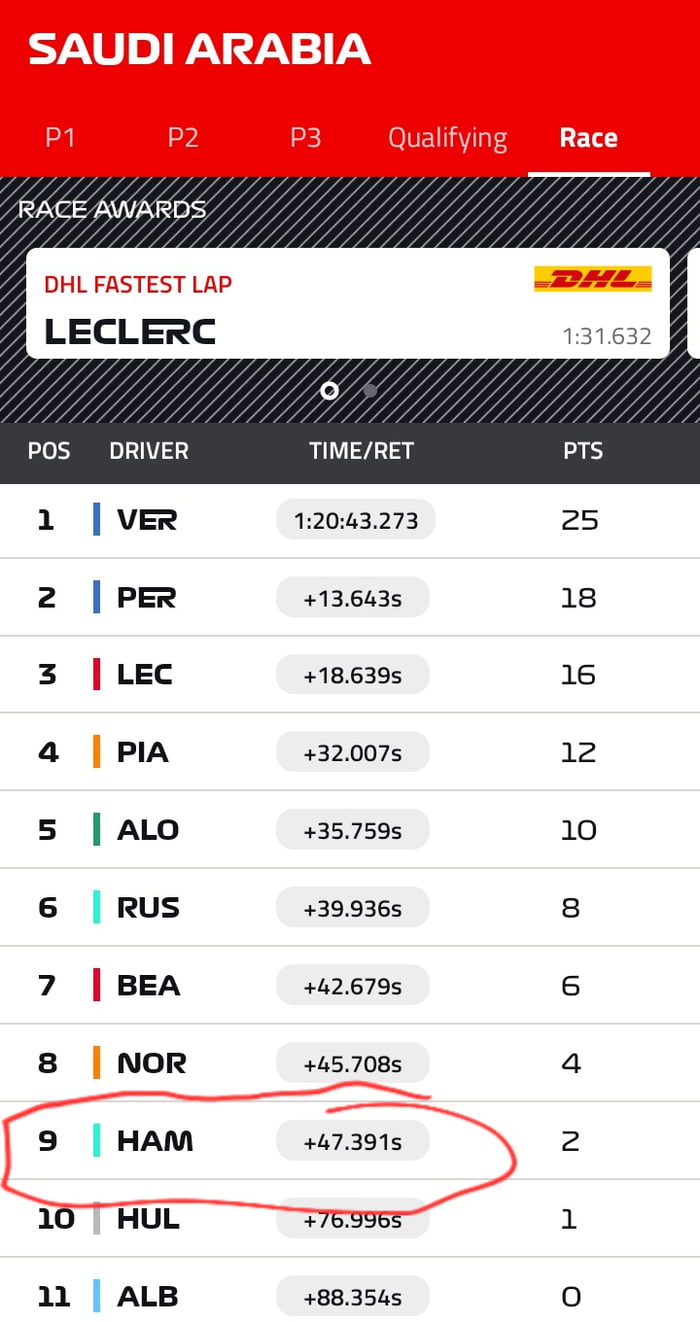This screenshot has height=1322, width=700.
Task: Click the BEA +42.679s time badge
Action: [352, 986]
